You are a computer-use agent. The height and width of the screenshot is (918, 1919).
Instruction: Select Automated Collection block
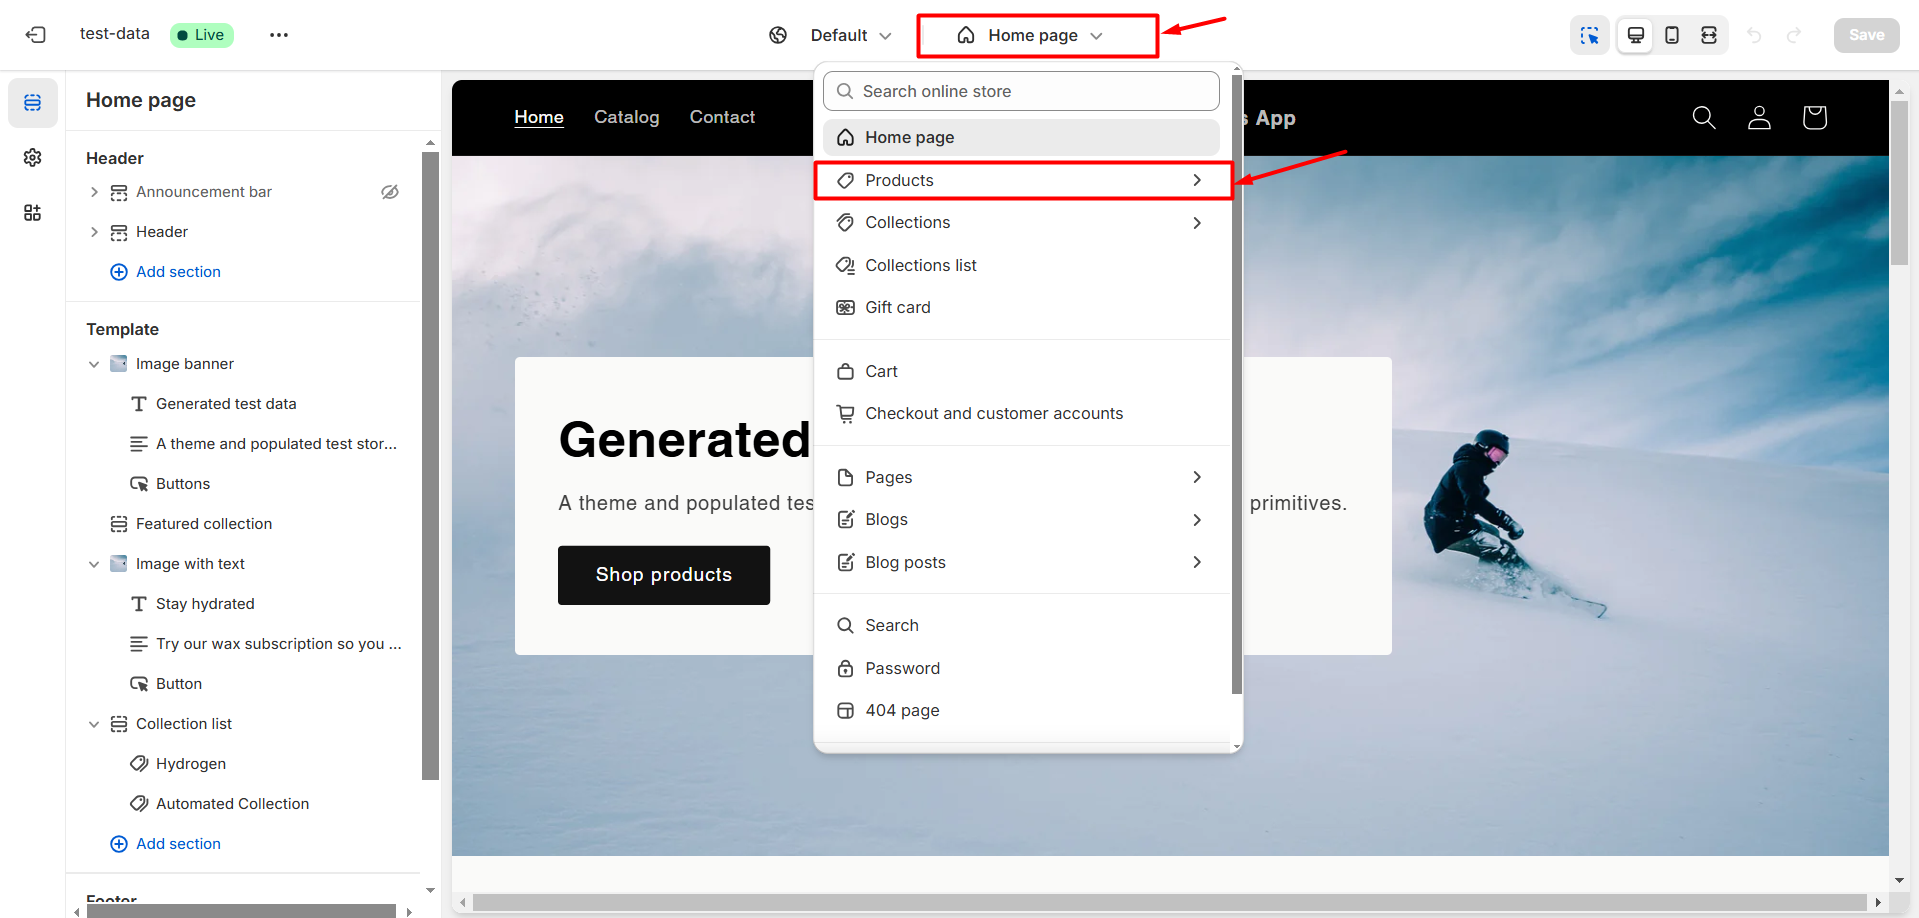(x=232, y=804)
